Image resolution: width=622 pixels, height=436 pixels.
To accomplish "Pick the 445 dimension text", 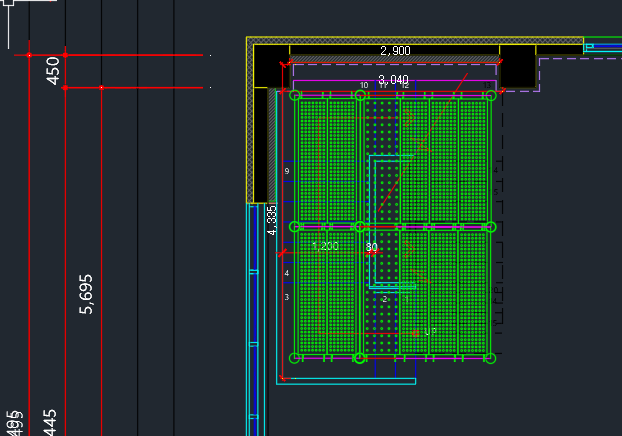I will (x=50, y=423).
